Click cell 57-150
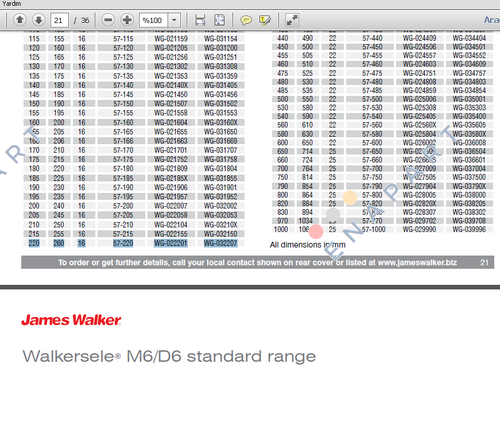500x433 pixels. pos(123,104)
